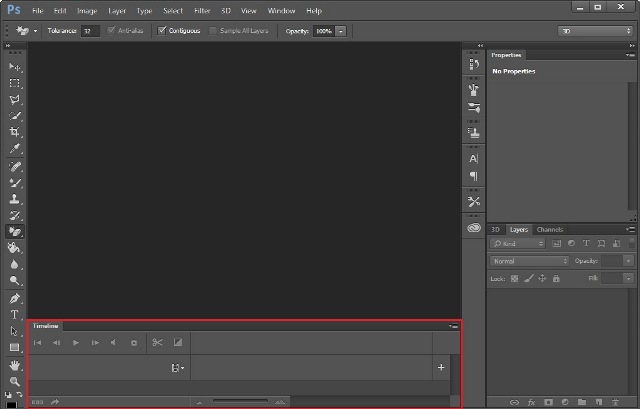Image resolution: width=640 pixels, height=409 pixels.
Task: Select the Polygonal Lasso tool
Action: tap(15, 100)
